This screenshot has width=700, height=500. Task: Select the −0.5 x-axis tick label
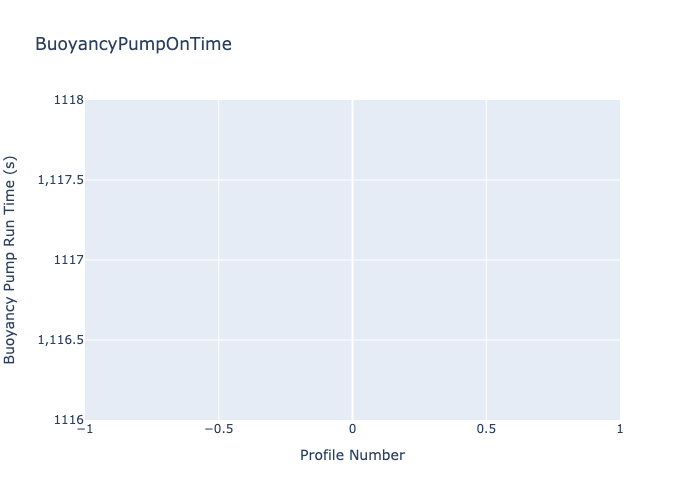[x=218, y=429]
